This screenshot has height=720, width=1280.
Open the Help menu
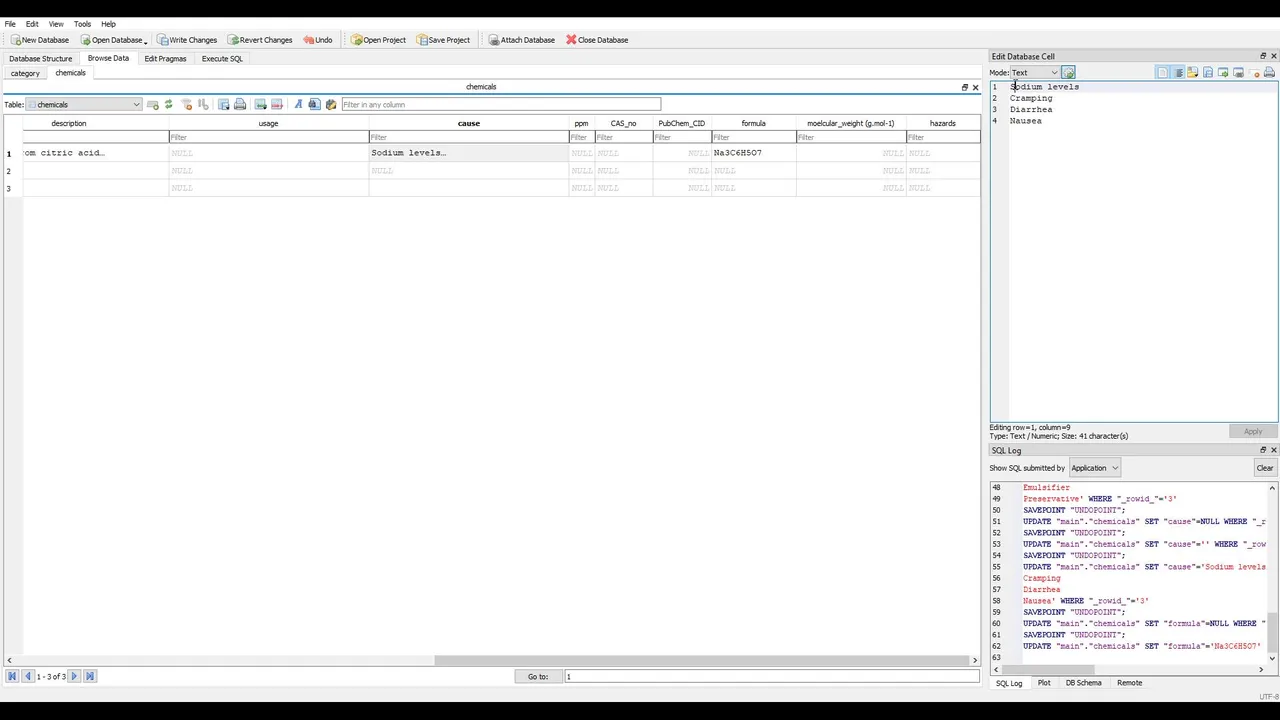(x=108, y=24)
